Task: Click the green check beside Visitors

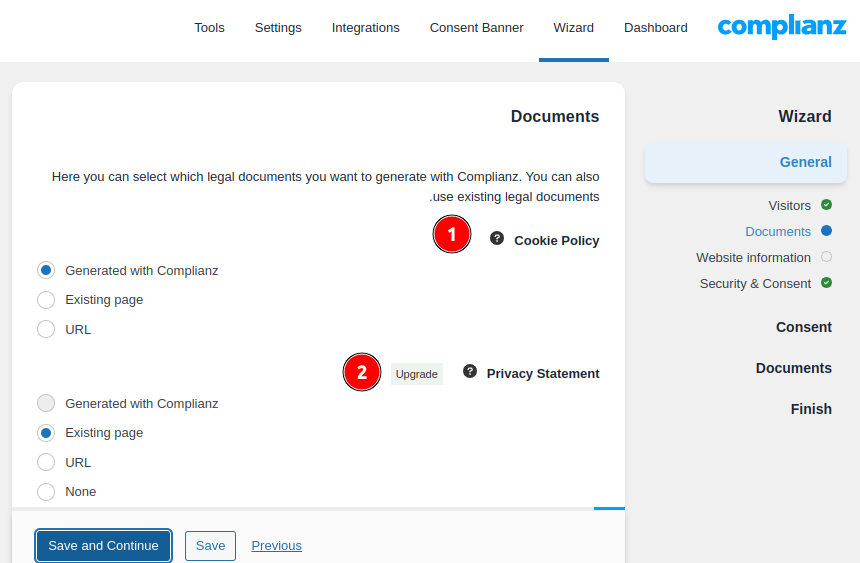Action: coord(826,205)
